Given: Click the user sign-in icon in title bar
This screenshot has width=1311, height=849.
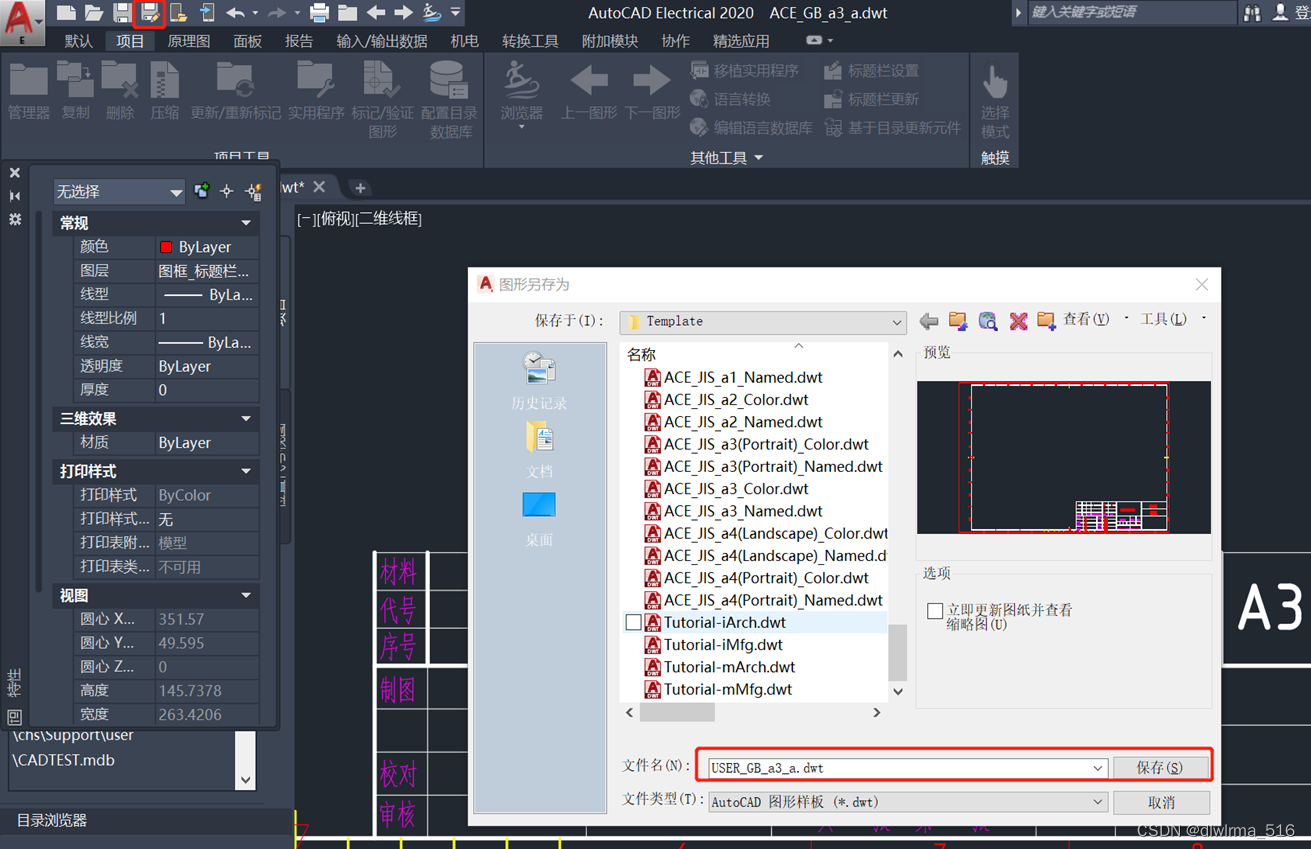Looking at the screenshot, I should 1280,13.
